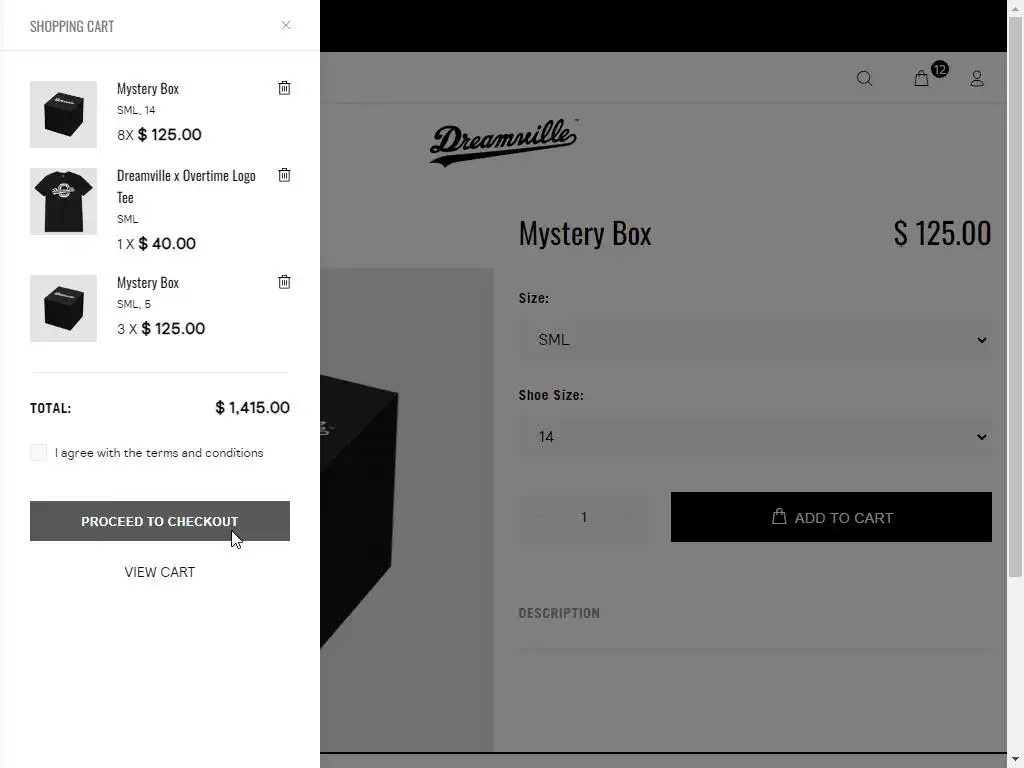Open the user account icon

point(977,78)
